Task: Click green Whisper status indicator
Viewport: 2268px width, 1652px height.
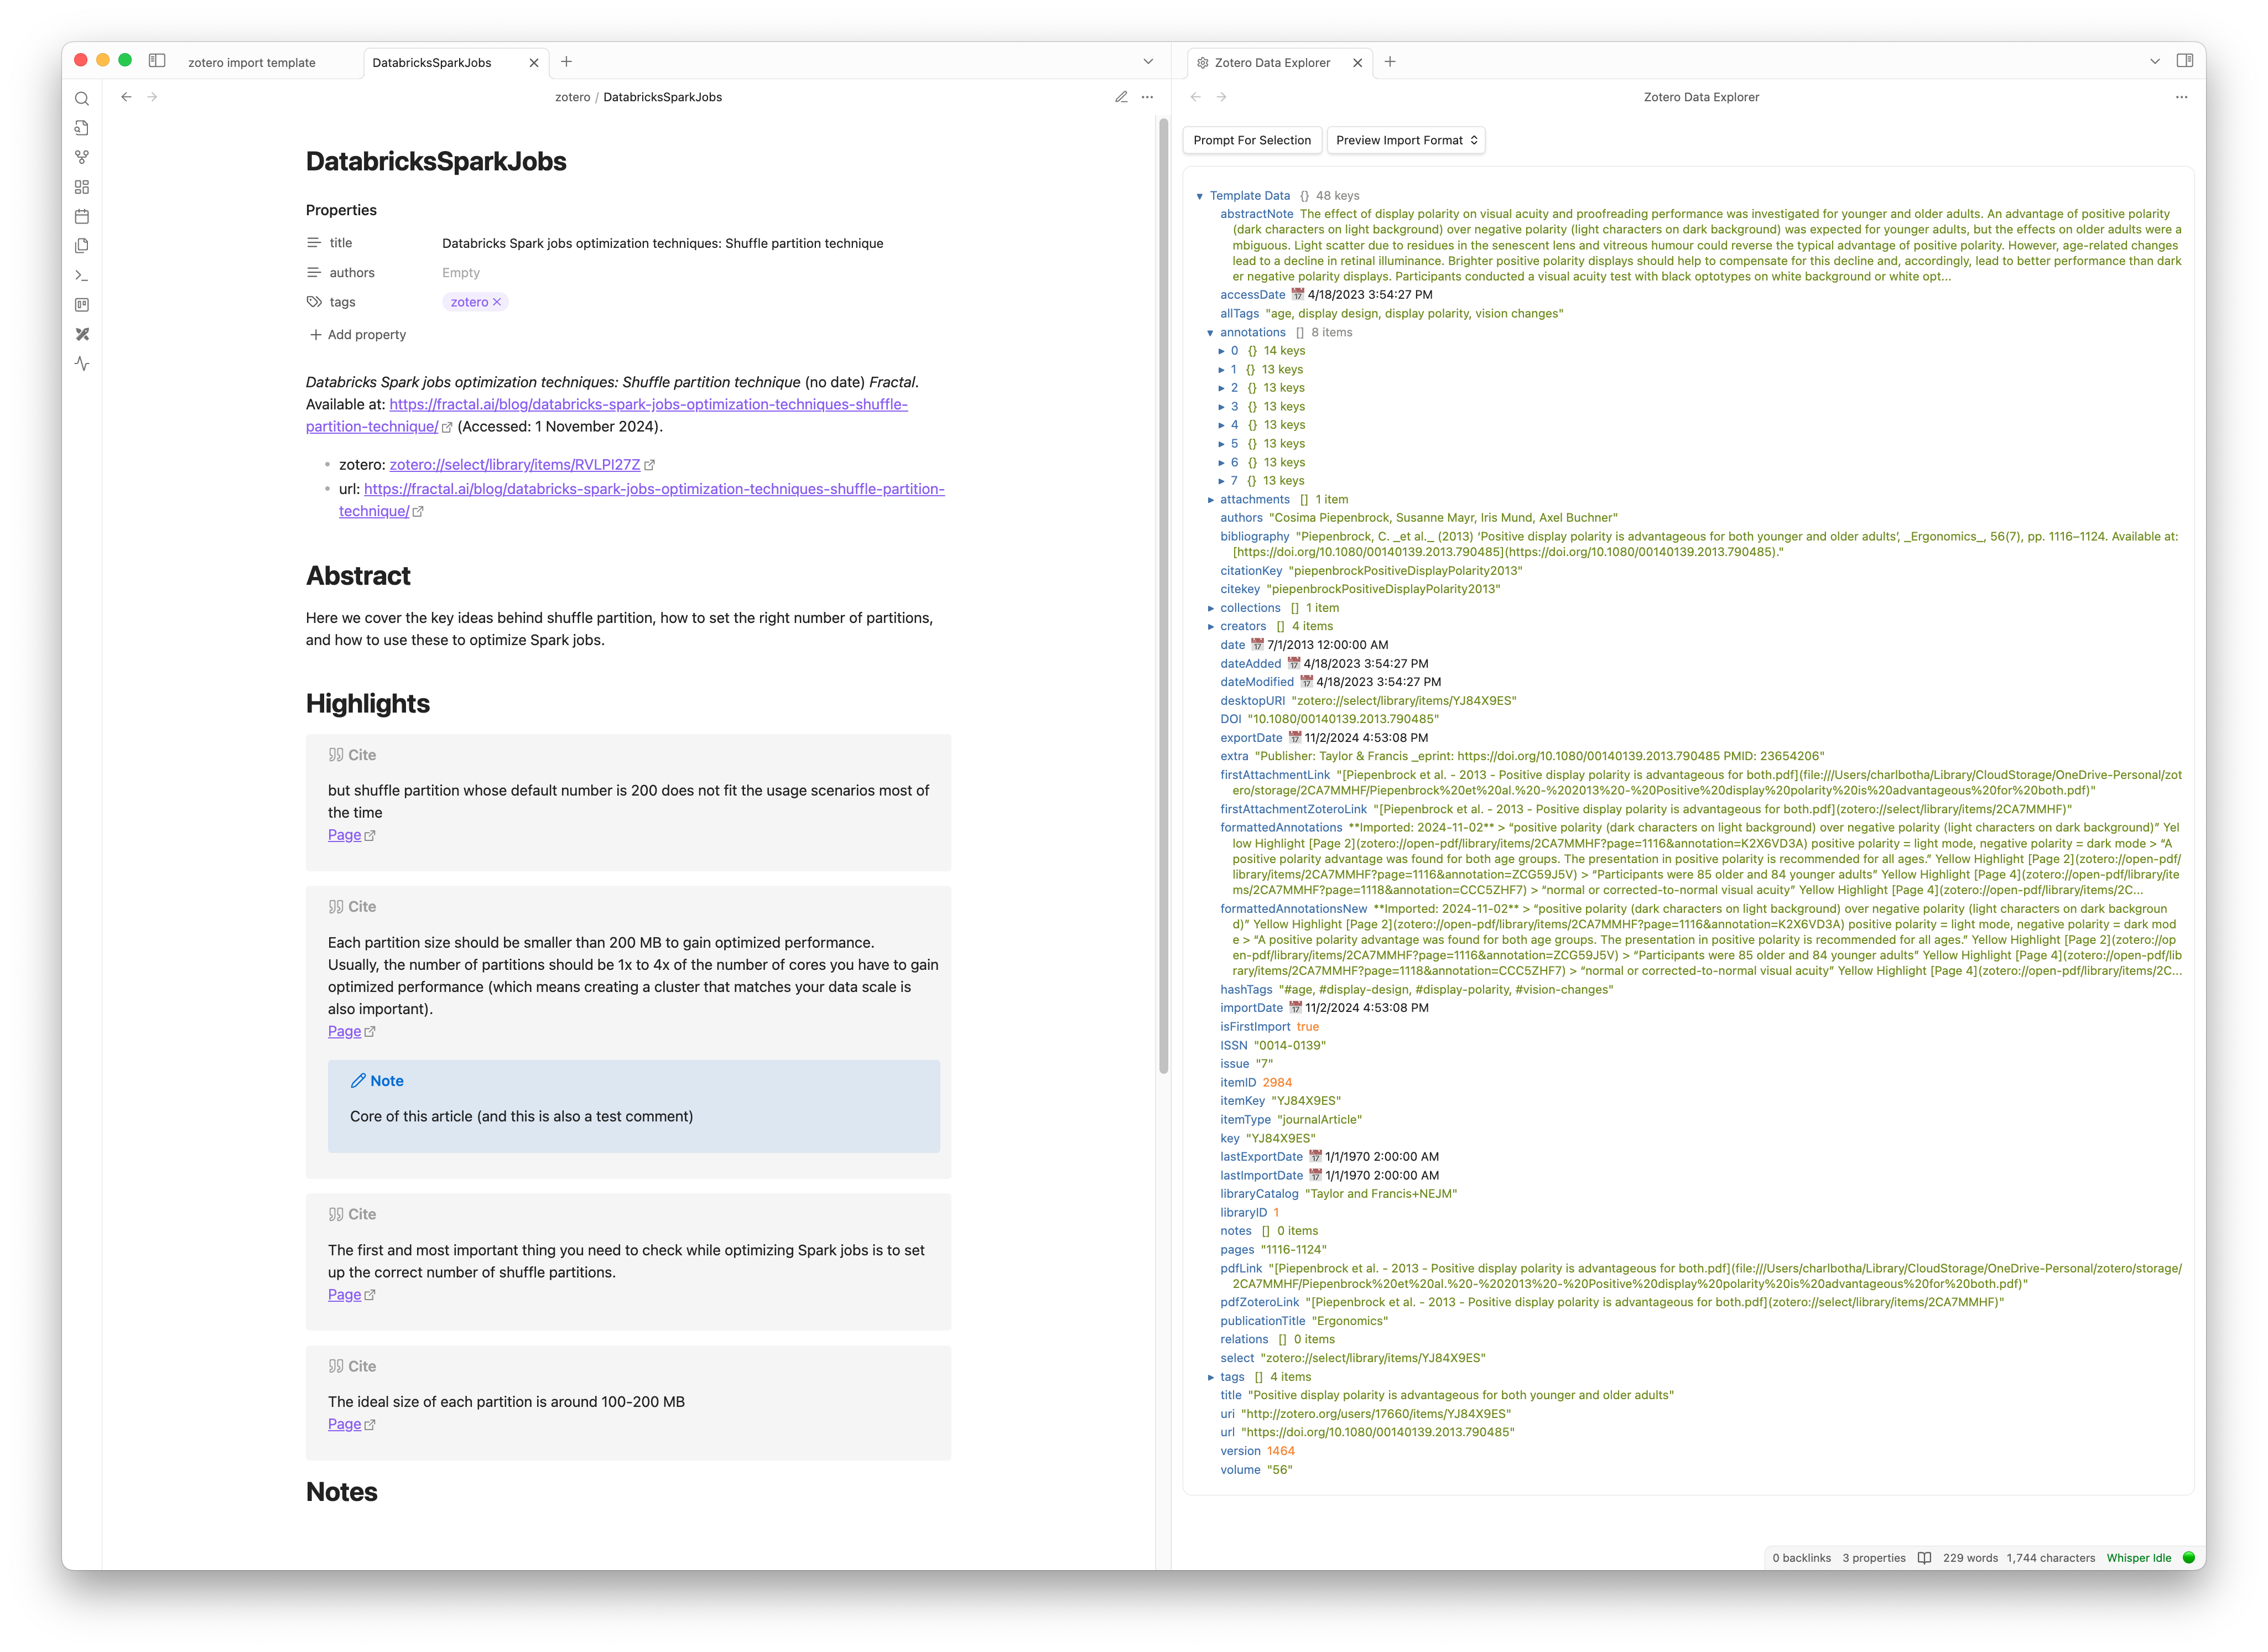Action: click(x=2188, y=1558)
